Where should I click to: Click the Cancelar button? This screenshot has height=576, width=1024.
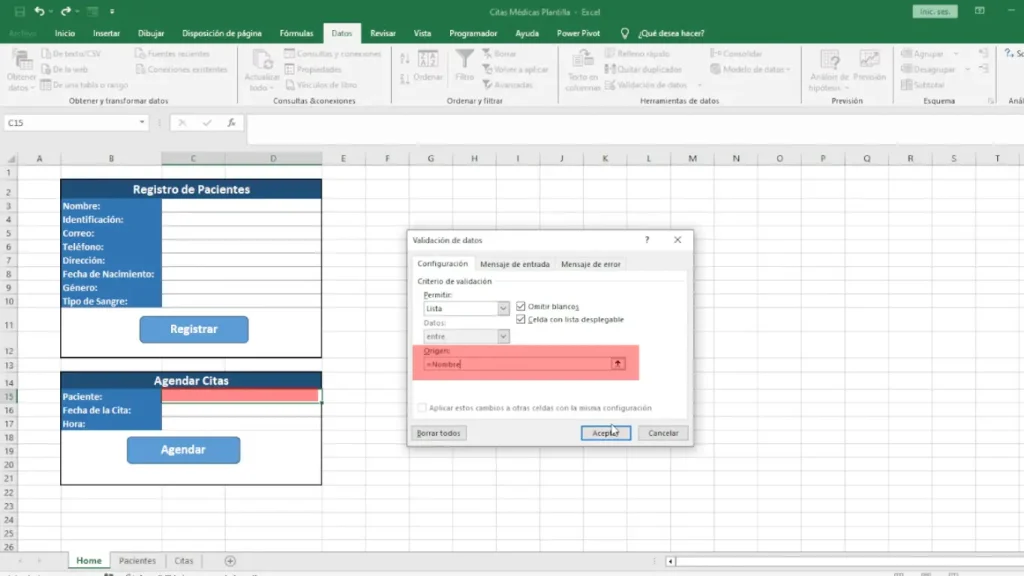(x=663, y=433)
